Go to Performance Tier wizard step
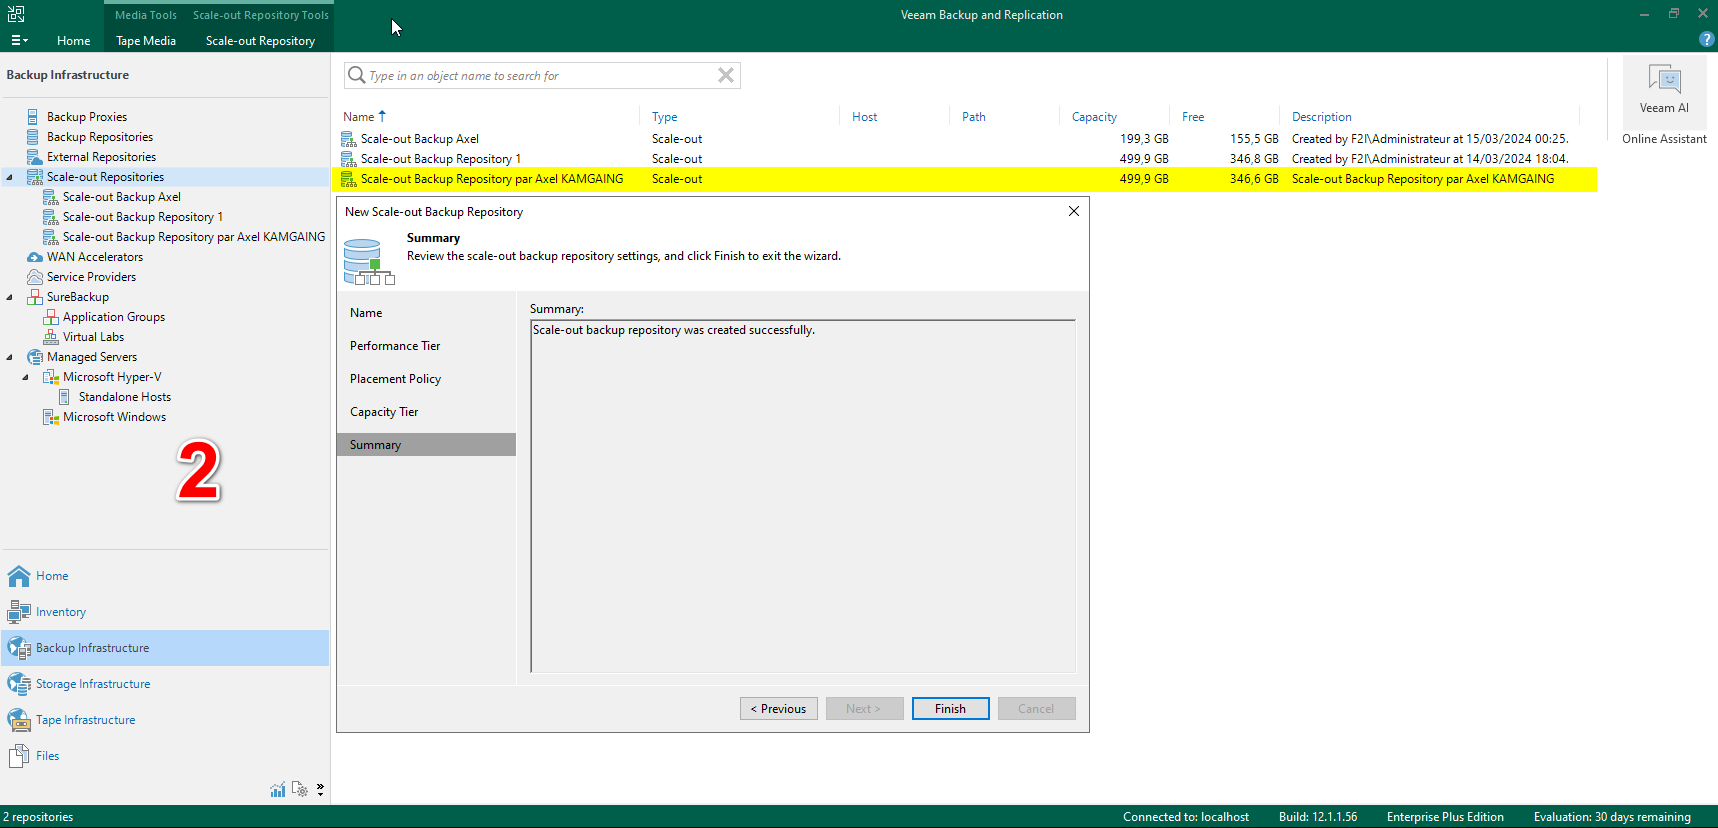The height and width of the screenshot is (828, 1718). point(395,346)
